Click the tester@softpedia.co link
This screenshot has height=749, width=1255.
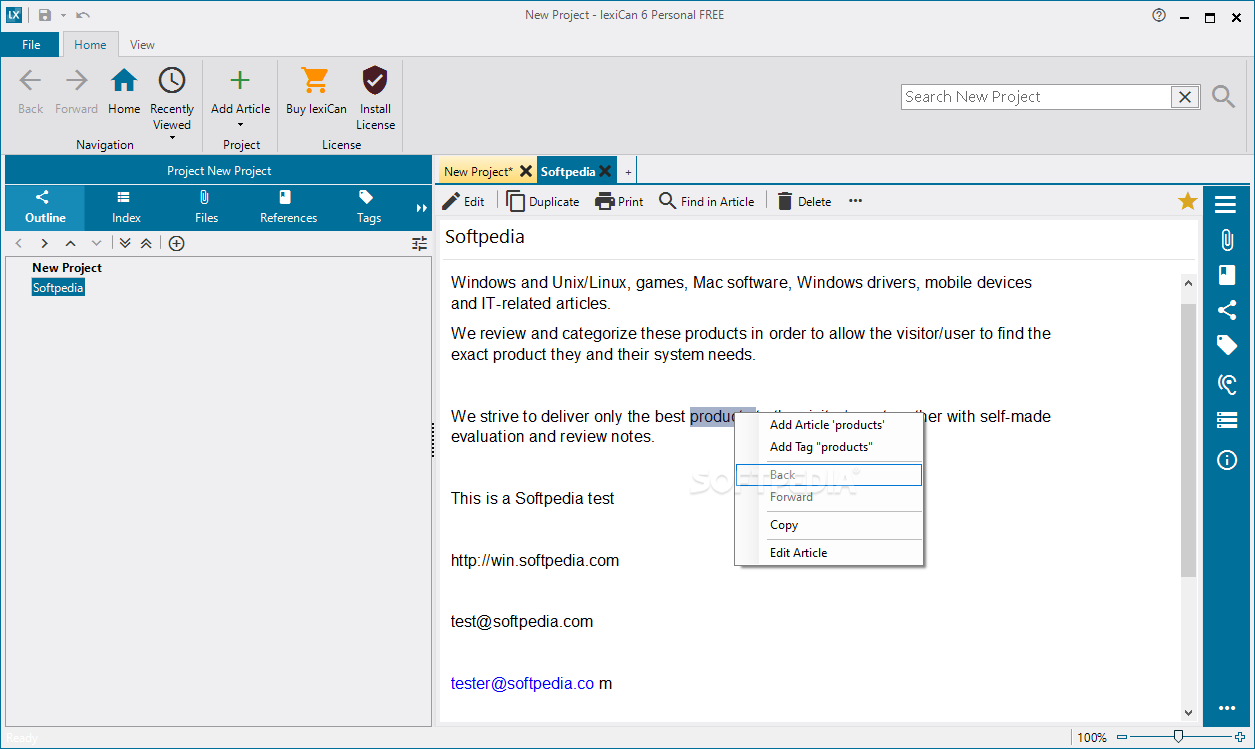pos(522,683)
